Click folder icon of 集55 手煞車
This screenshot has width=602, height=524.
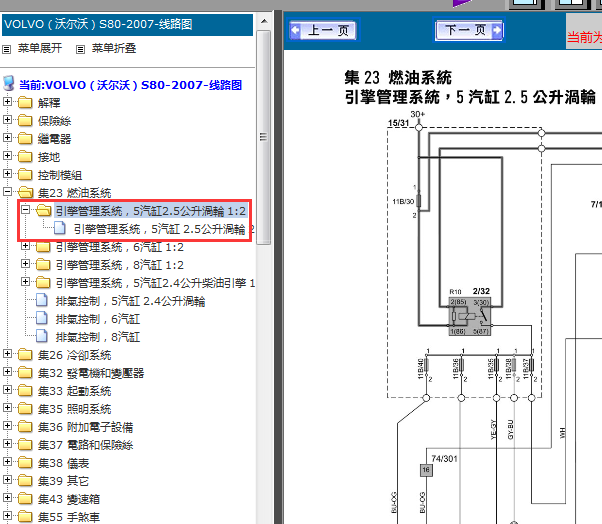coord(25,517)
